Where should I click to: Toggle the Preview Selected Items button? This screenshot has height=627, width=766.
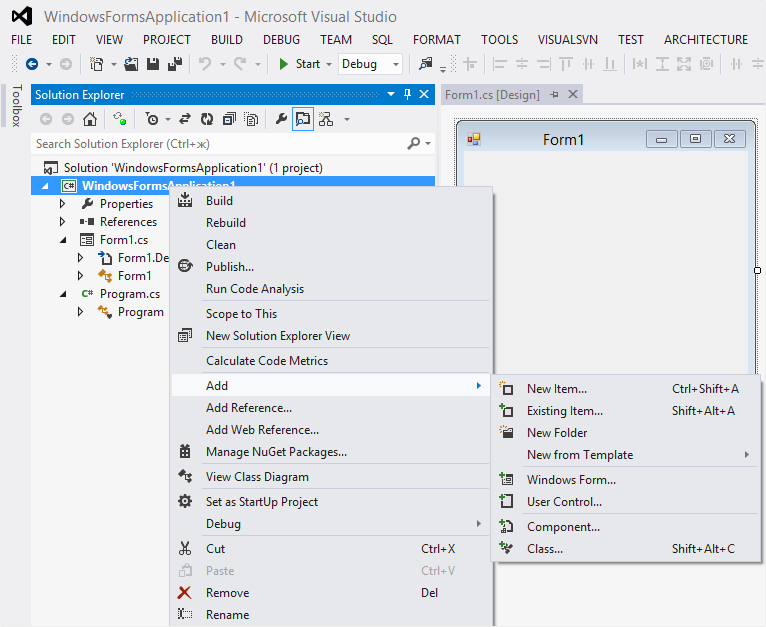[302, 119]
